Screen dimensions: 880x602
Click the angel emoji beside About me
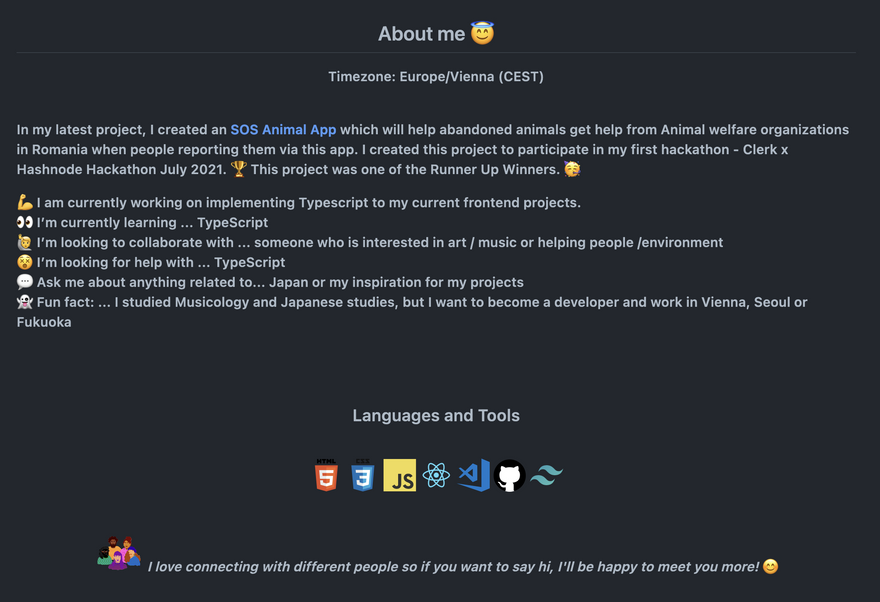click(483, 34)
